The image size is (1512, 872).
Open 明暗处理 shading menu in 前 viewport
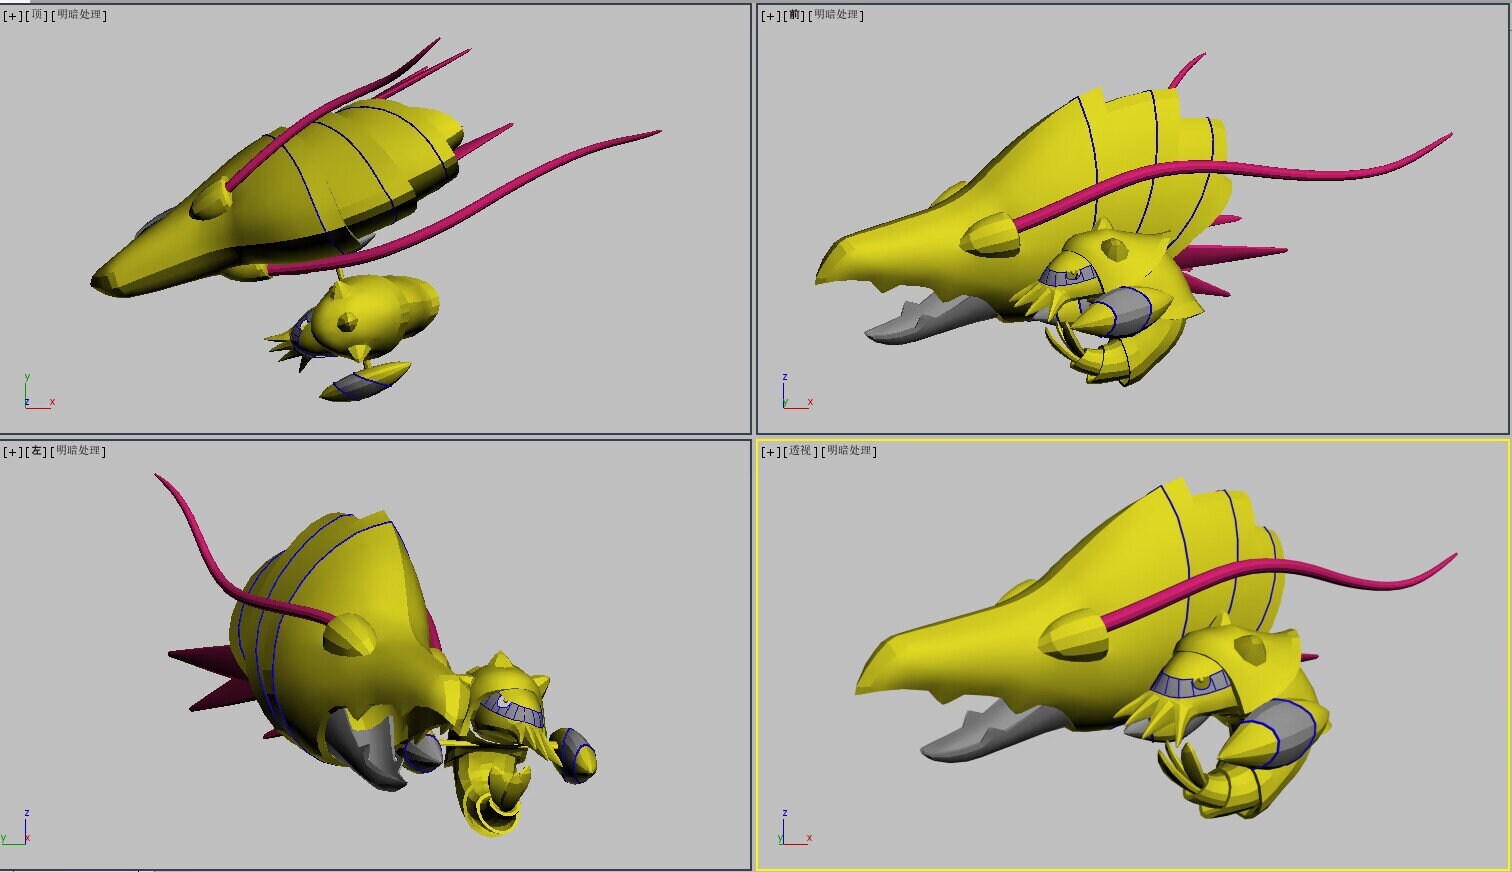pyautogui.click(x=837, y=15)
